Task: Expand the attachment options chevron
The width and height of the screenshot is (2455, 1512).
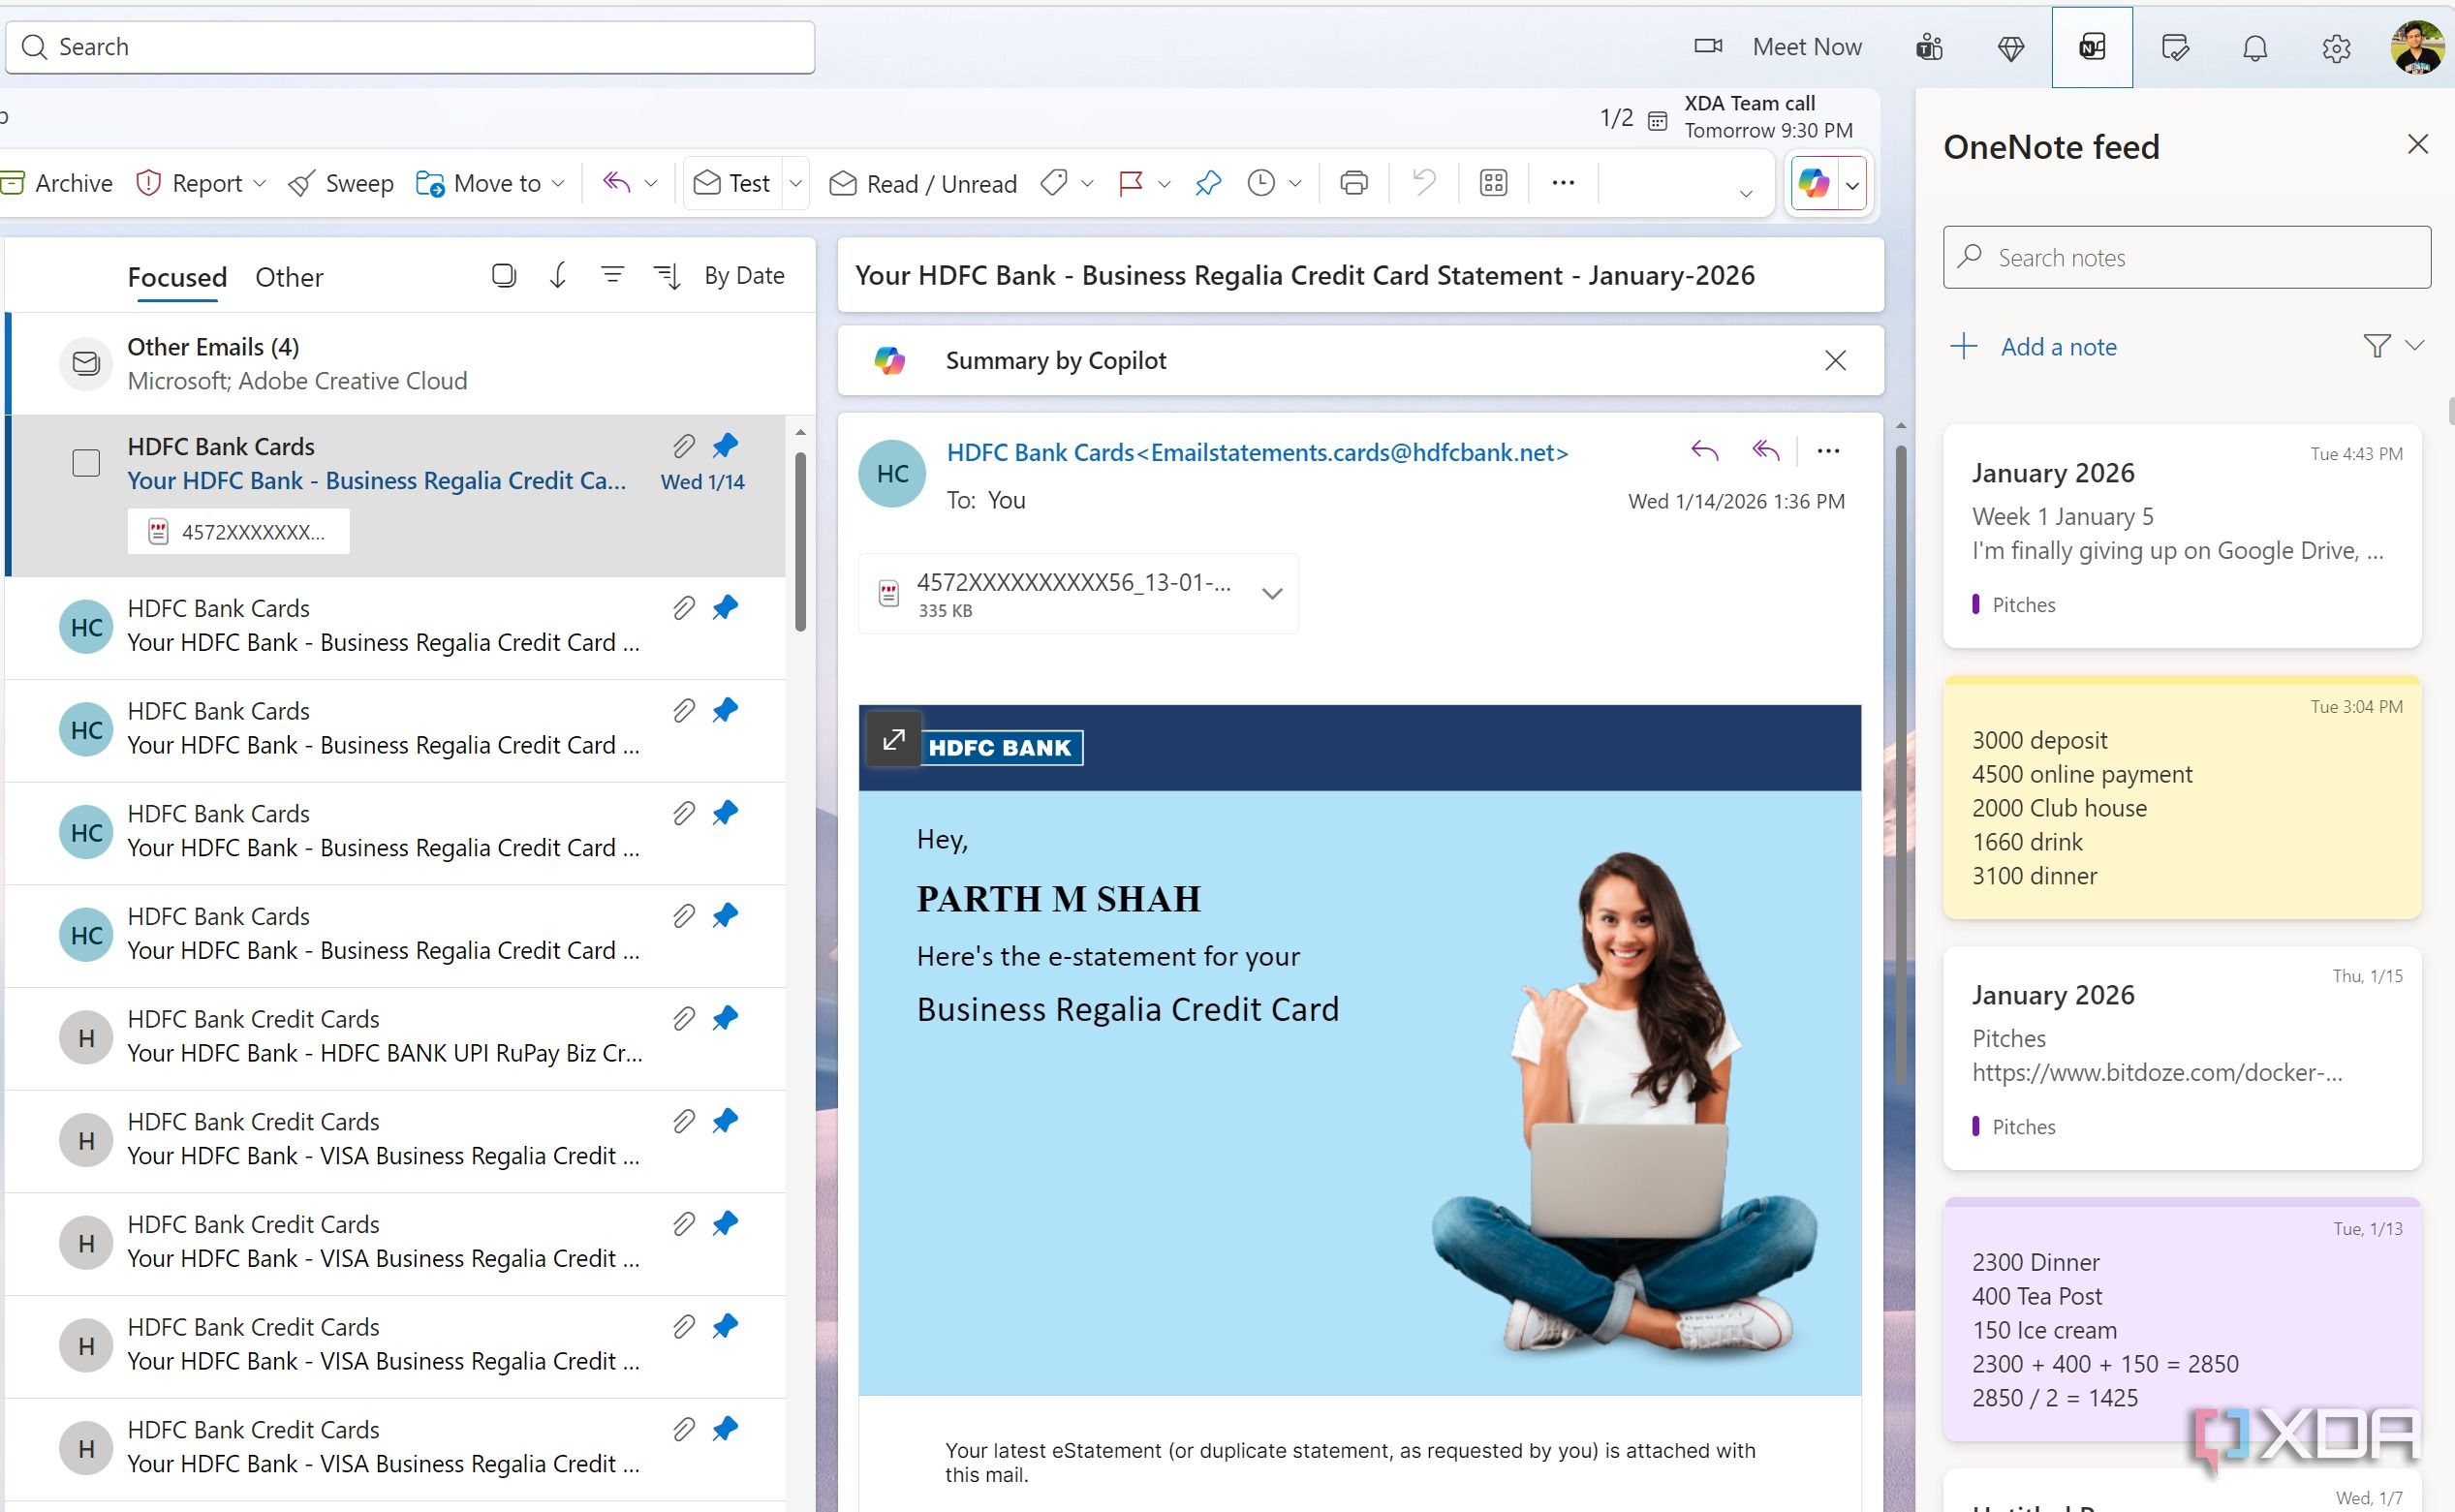Action: [1272, 593]
